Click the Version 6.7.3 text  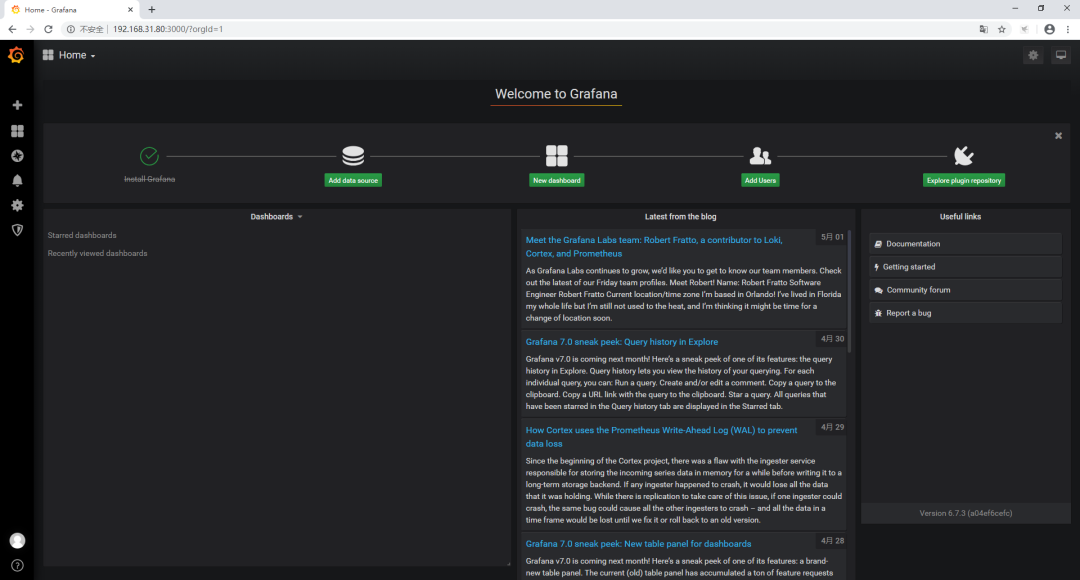(966, 513)
